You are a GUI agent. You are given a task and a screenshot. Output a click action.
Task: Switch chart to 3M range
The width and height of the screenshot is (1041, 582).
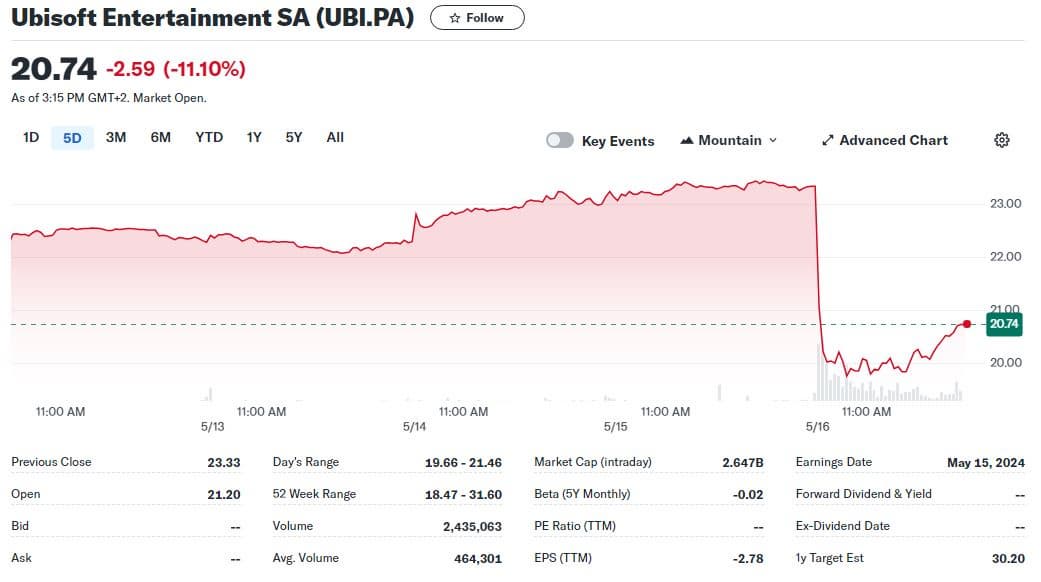pos(116,137)
